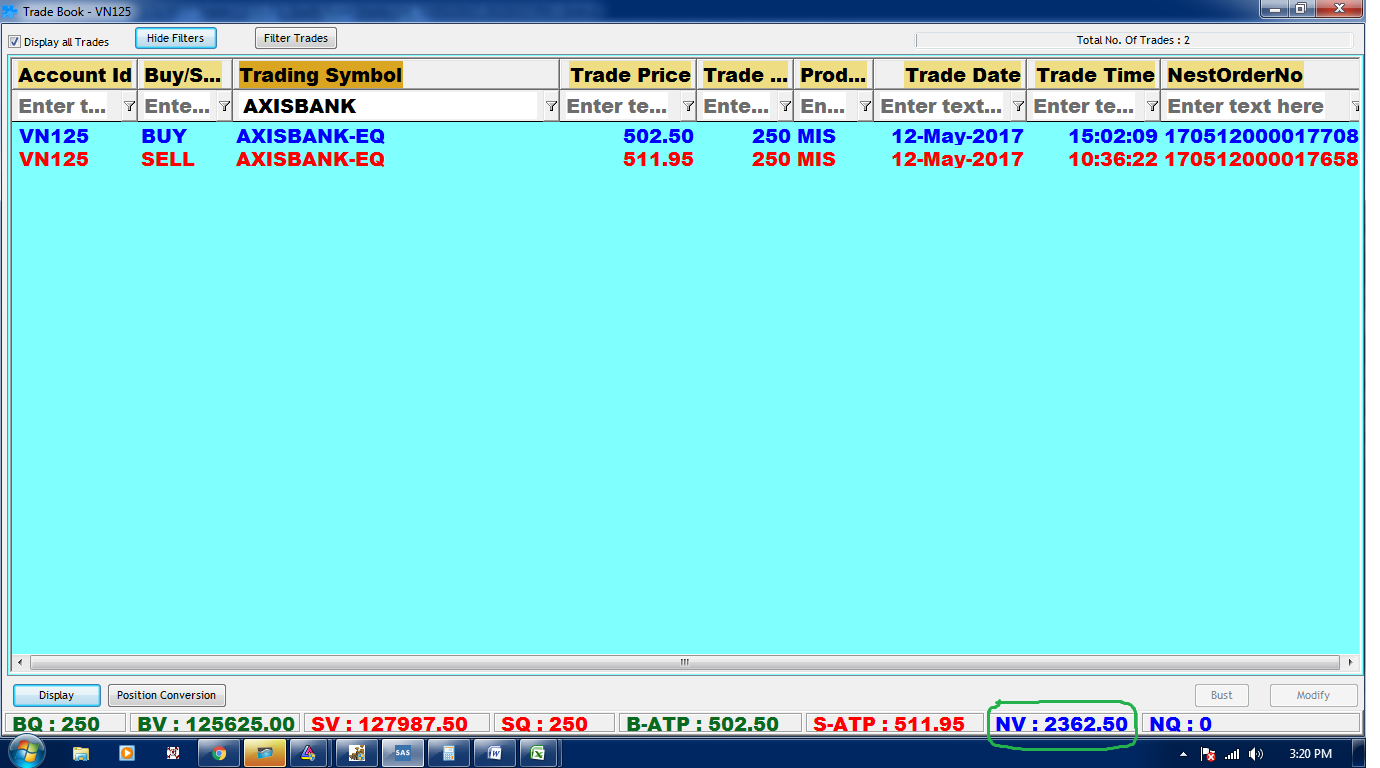This screenshot has height=768, width=1380.
Task: Sort by NestOrderNo column header
Action: pyautogui.click(x=1260, y=75)
